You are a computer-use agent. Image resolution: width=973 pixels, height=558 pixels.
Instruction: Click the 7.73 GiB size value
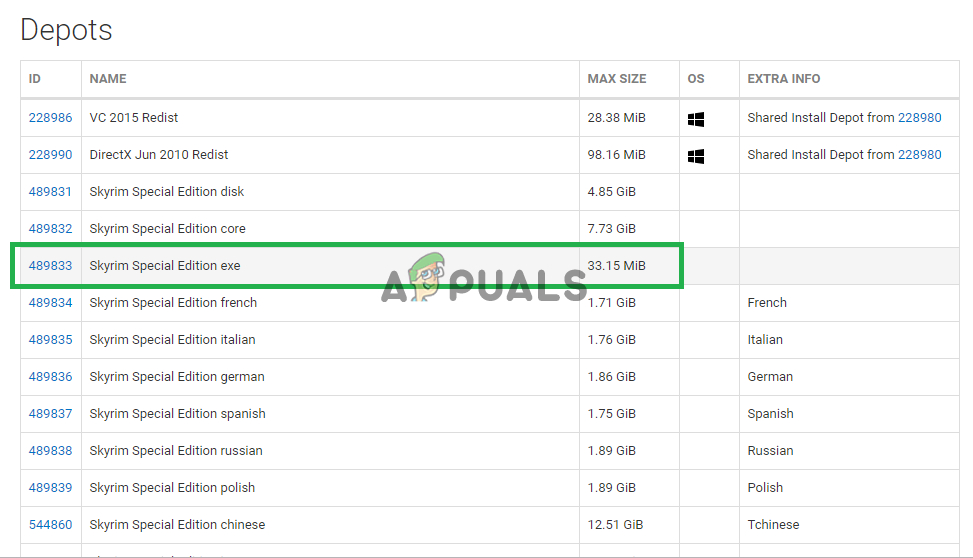(x=612, y=228)
